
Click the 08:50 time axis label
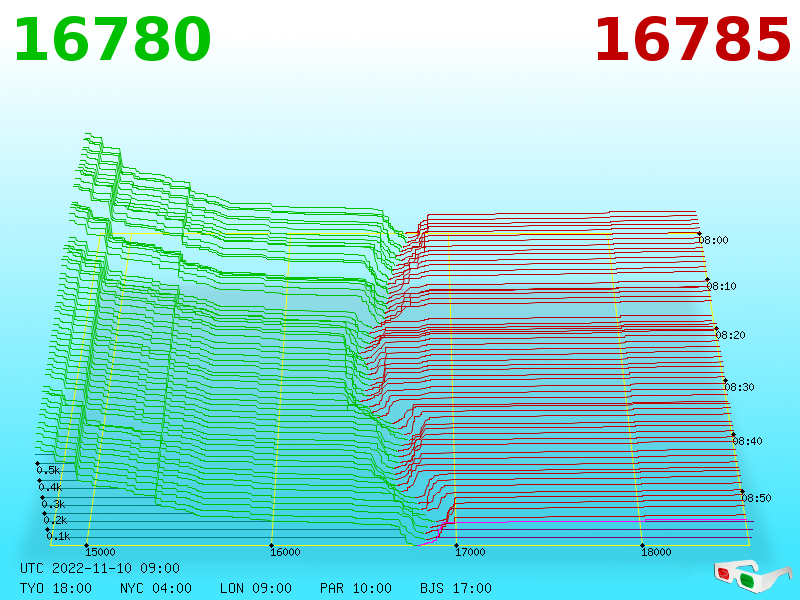tap(756, 498)
